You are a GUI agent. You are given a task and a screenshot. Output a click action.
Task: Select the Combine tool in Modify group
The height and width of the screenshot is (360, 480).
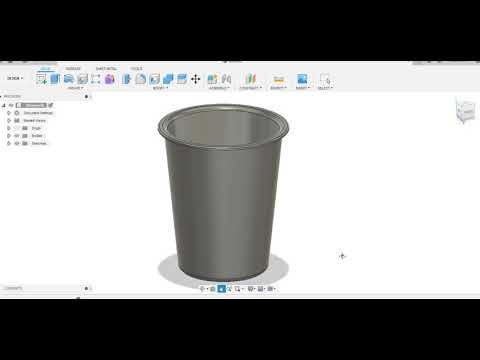tap(168, 79)
